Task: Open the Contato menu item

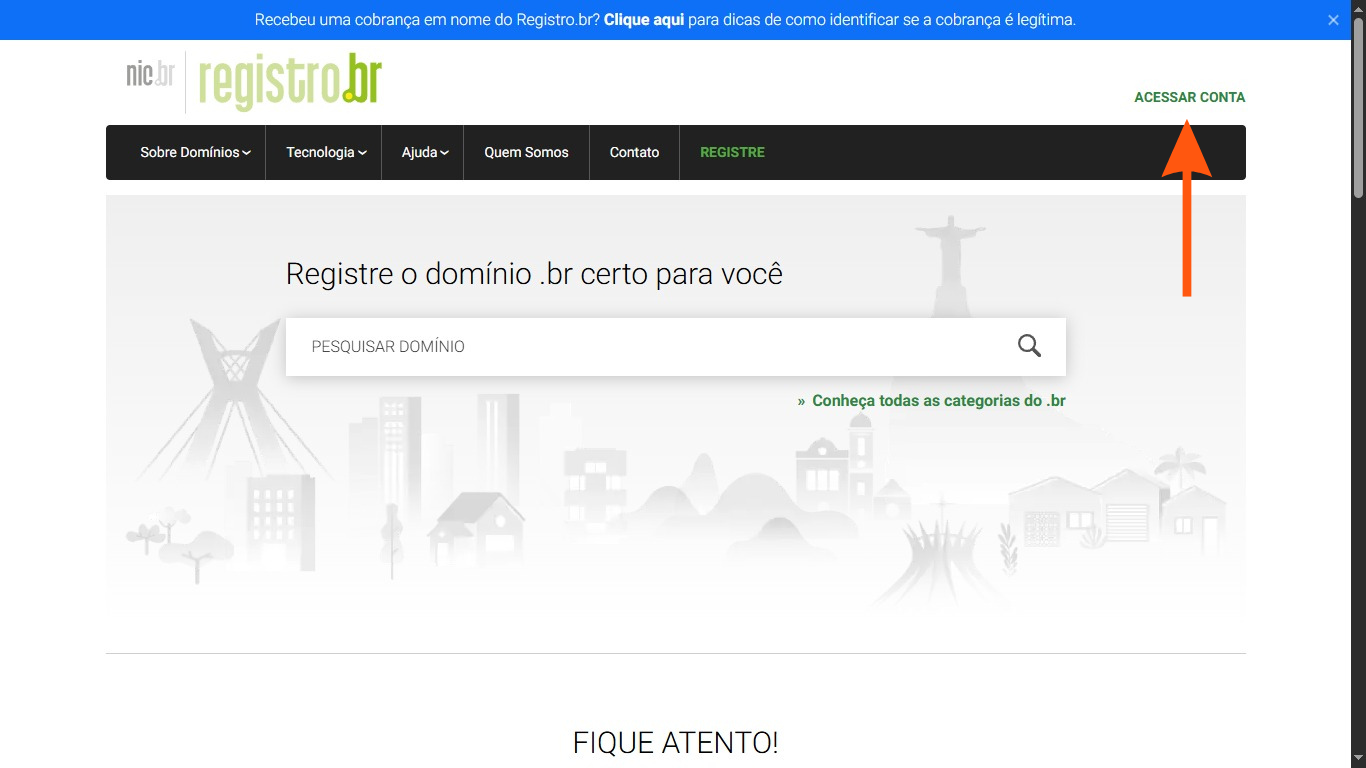Action: pos(634,152)
